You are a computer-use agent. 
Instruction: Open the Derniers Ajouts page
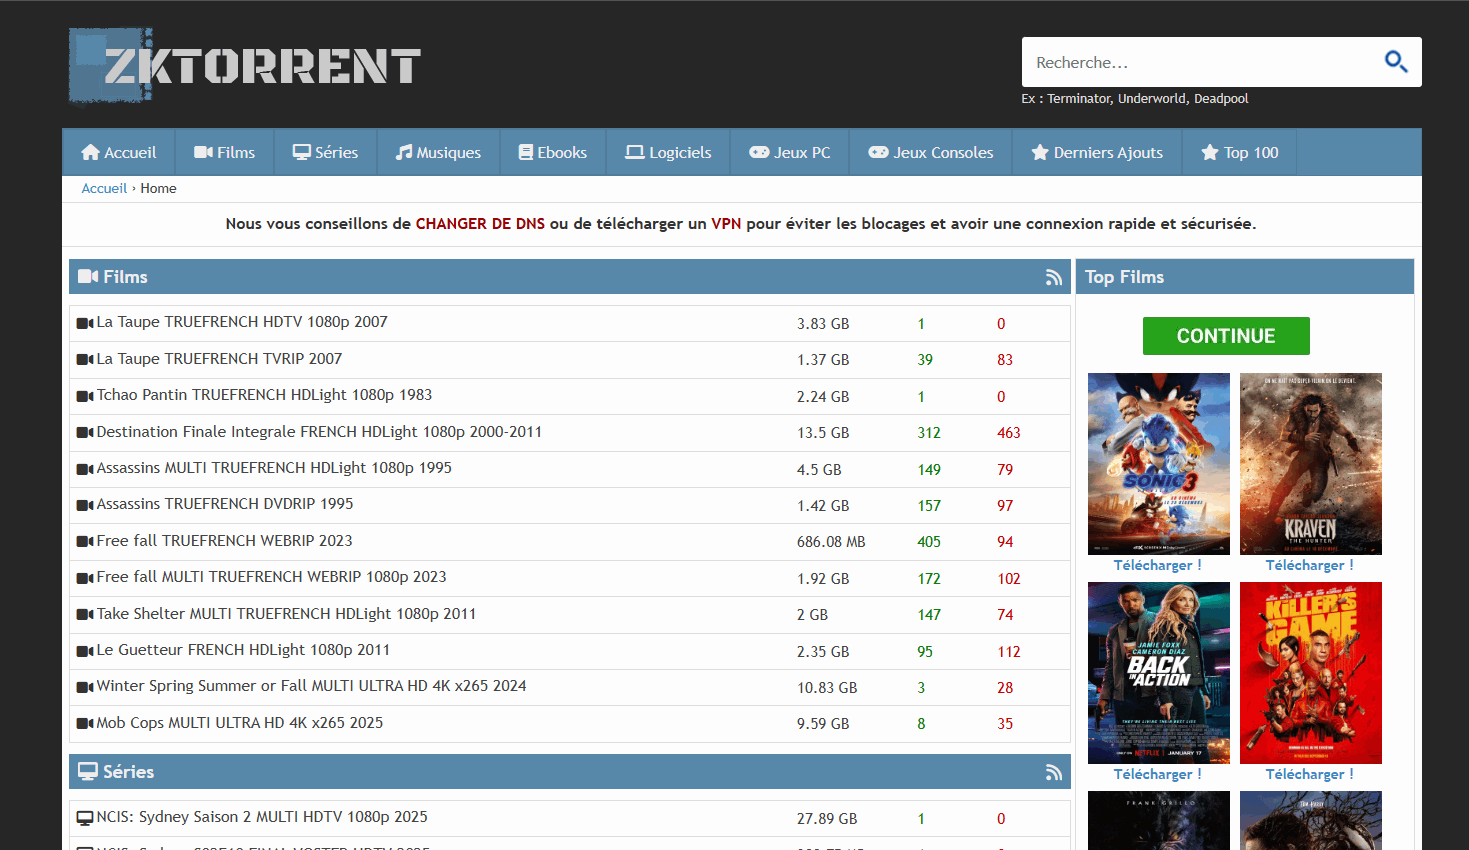1097,152
